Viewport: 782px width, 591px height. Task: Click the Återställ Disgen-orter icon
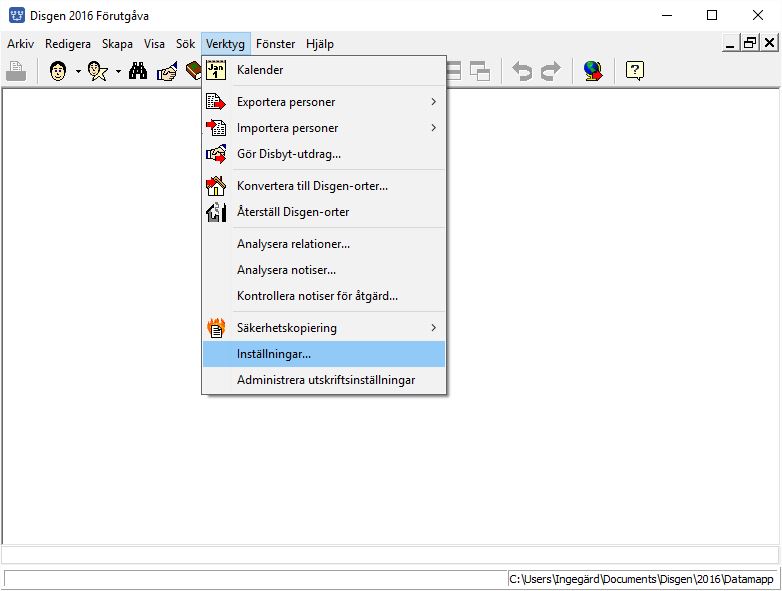pos(216,212)
